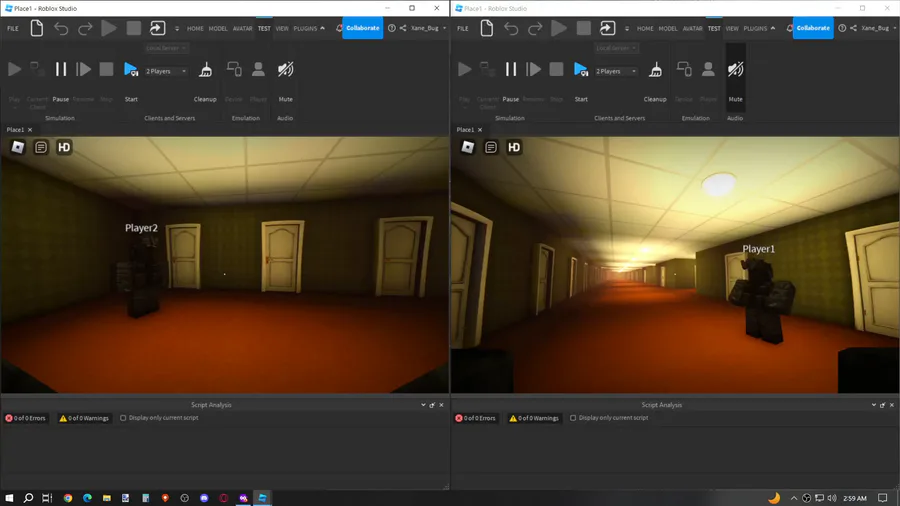Click the Cleanup broom icon in left window

(205, 70)
